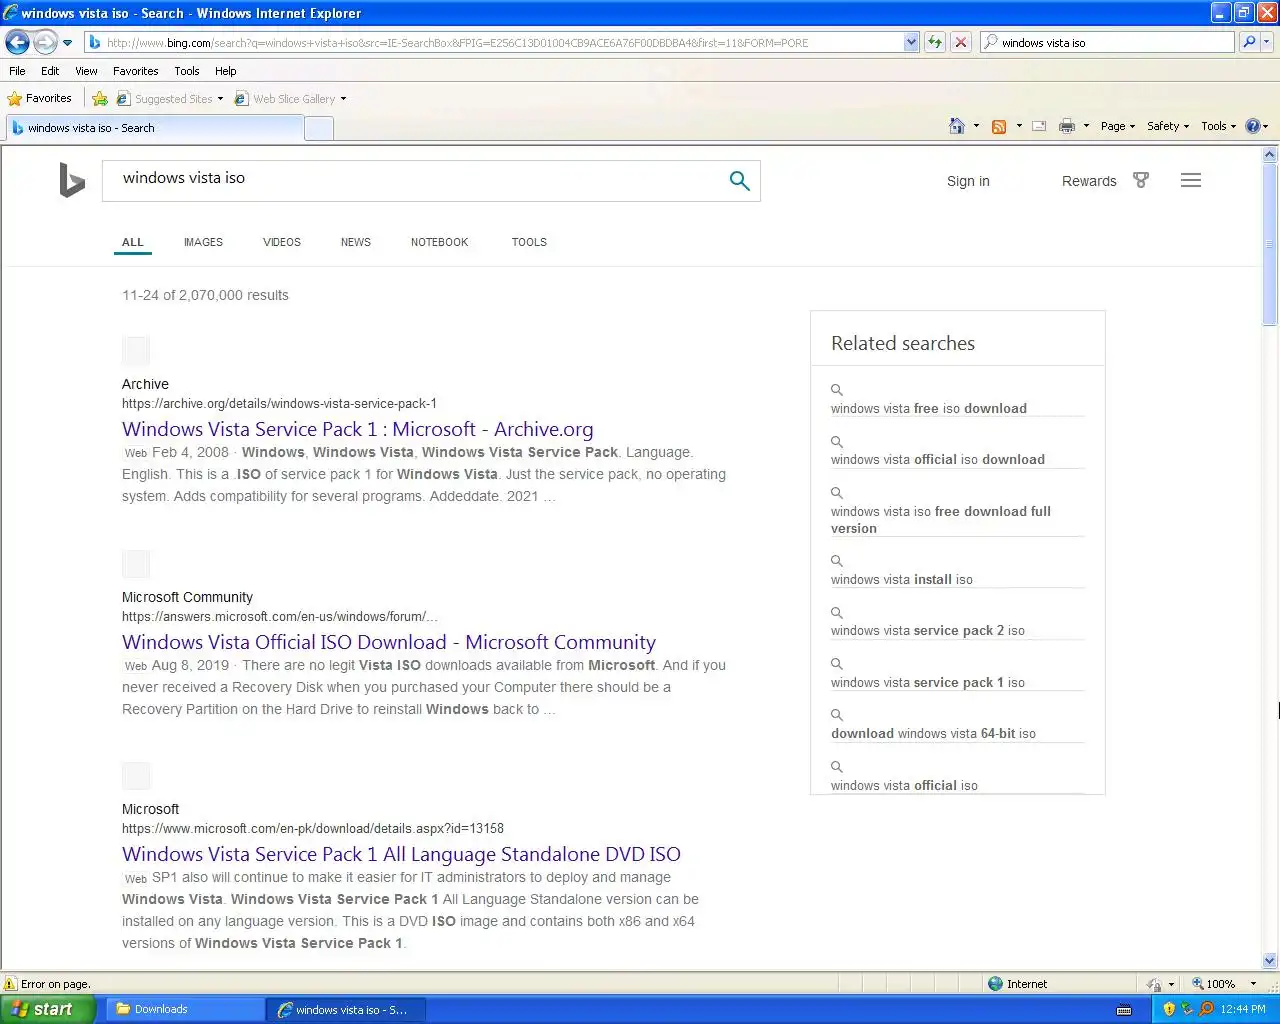Screen dimensions: 1280x1024
Task: Switch to Downloads taskbar window
Action: [x=184, y=1009]
